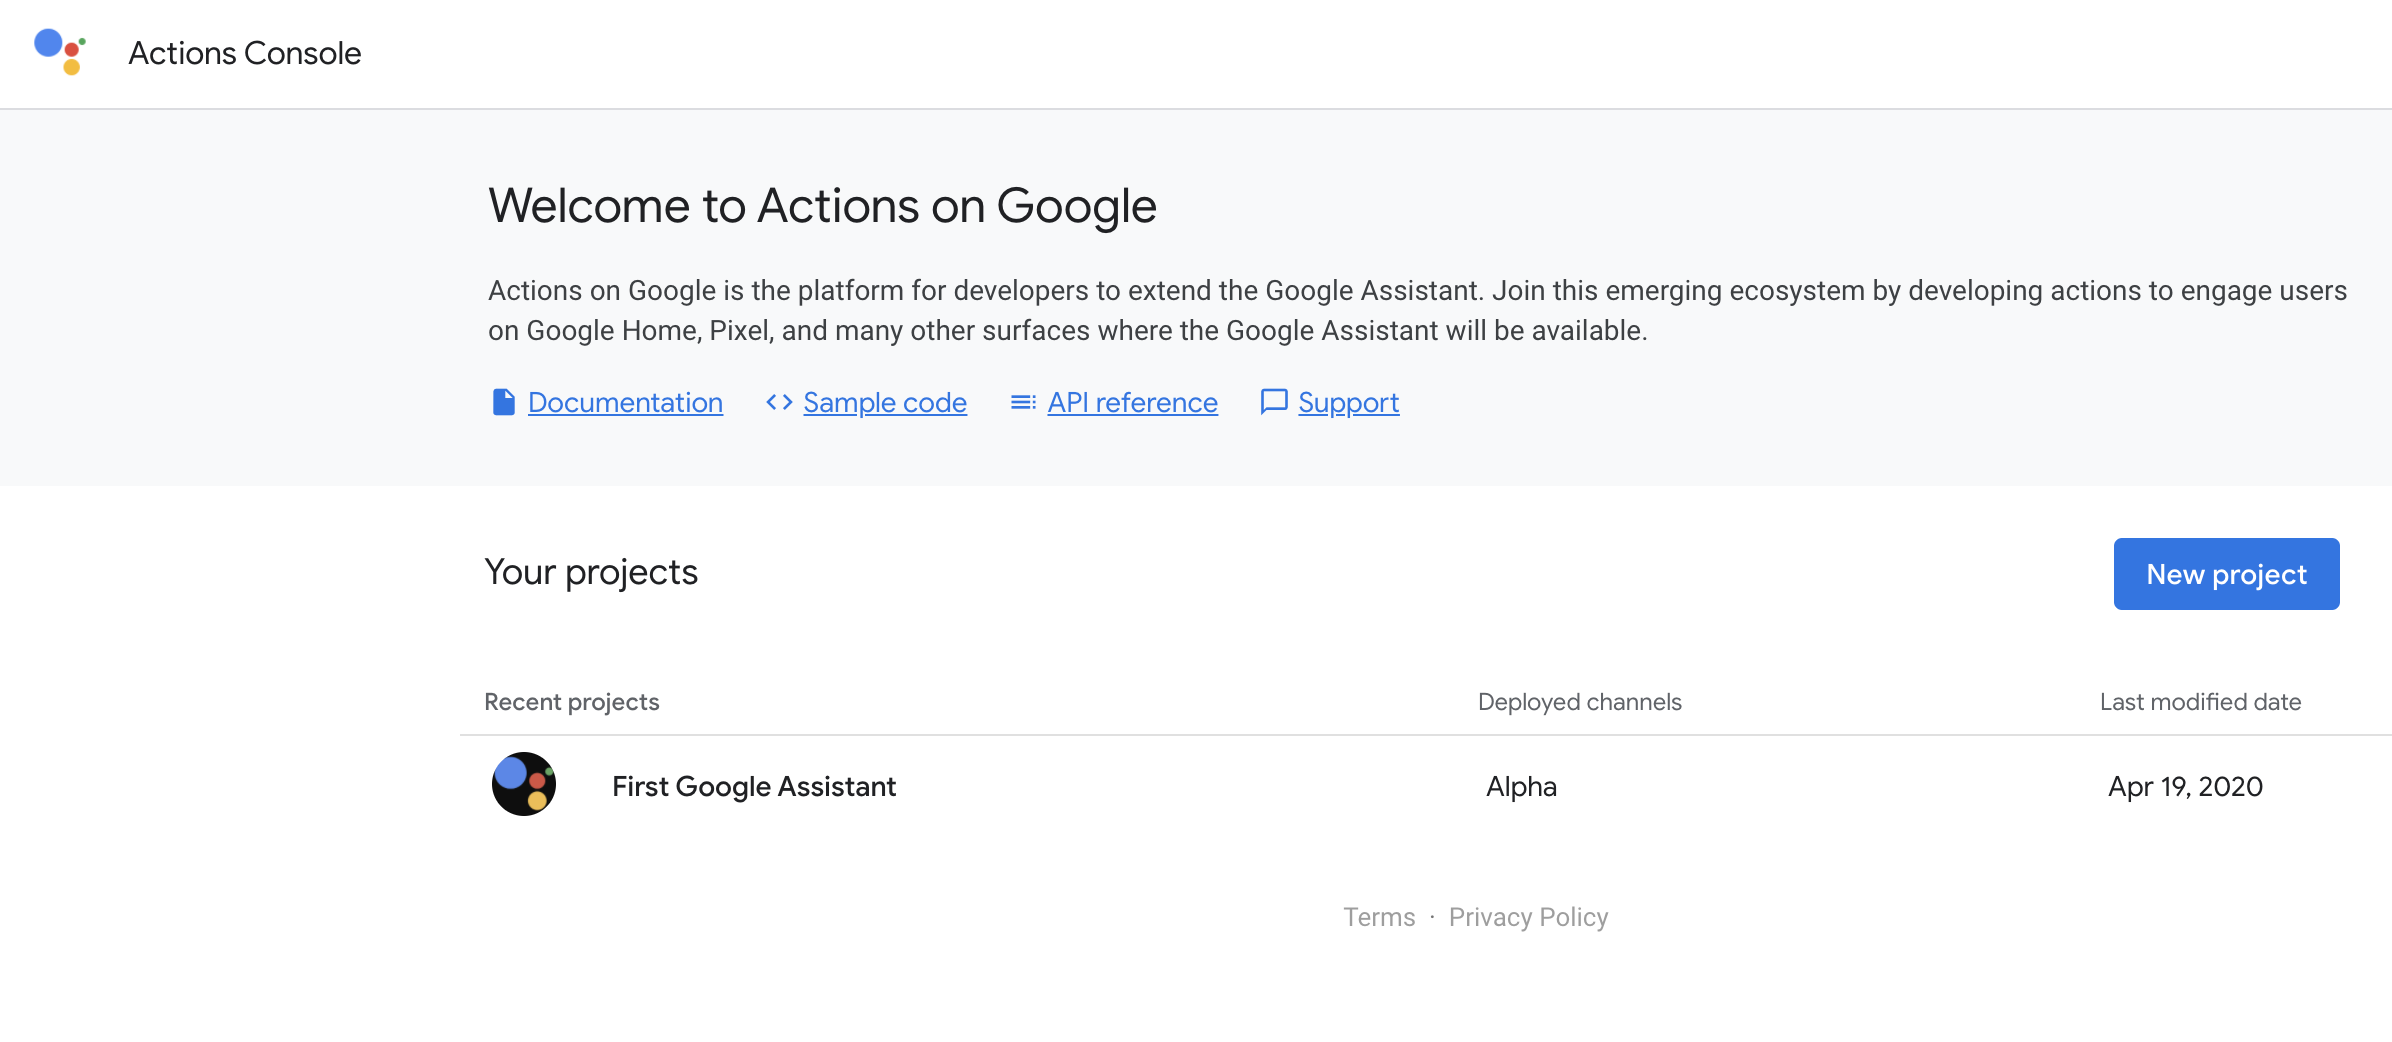
Task: Click the Google Assistant logo in header
Action: pos(60,52)
